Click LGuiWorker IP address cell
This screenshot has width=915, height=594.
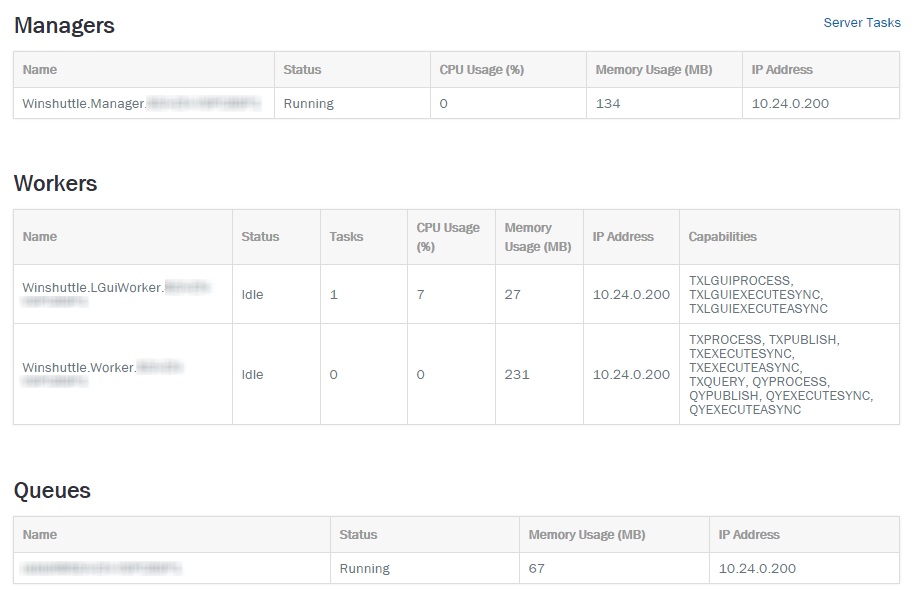pos(631,294)
